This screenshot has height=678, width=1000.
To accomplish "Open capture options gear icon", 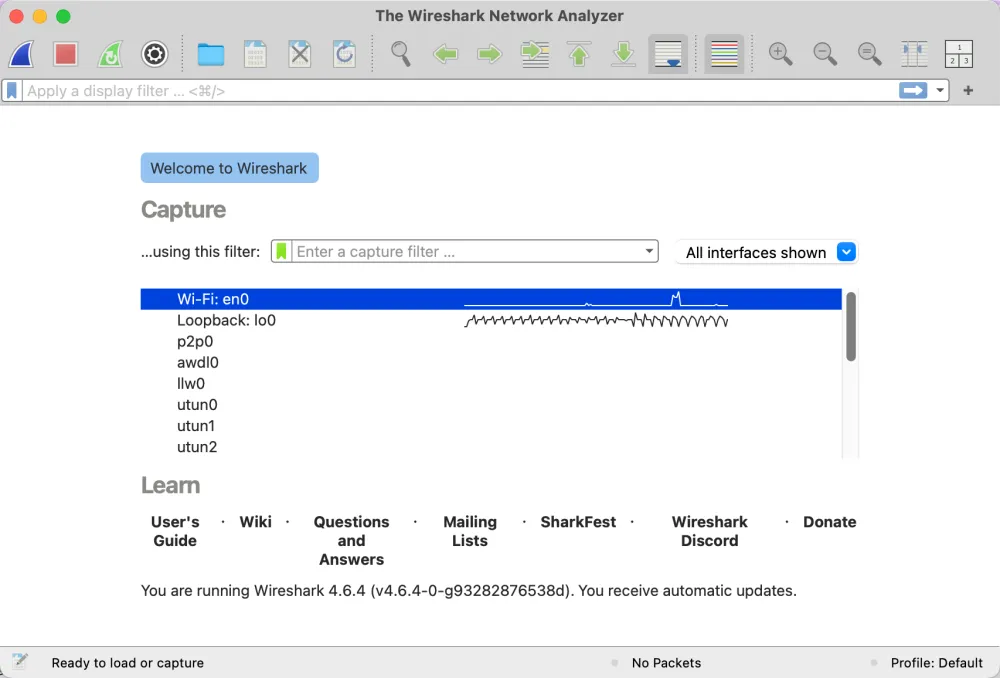I will 154,54.
